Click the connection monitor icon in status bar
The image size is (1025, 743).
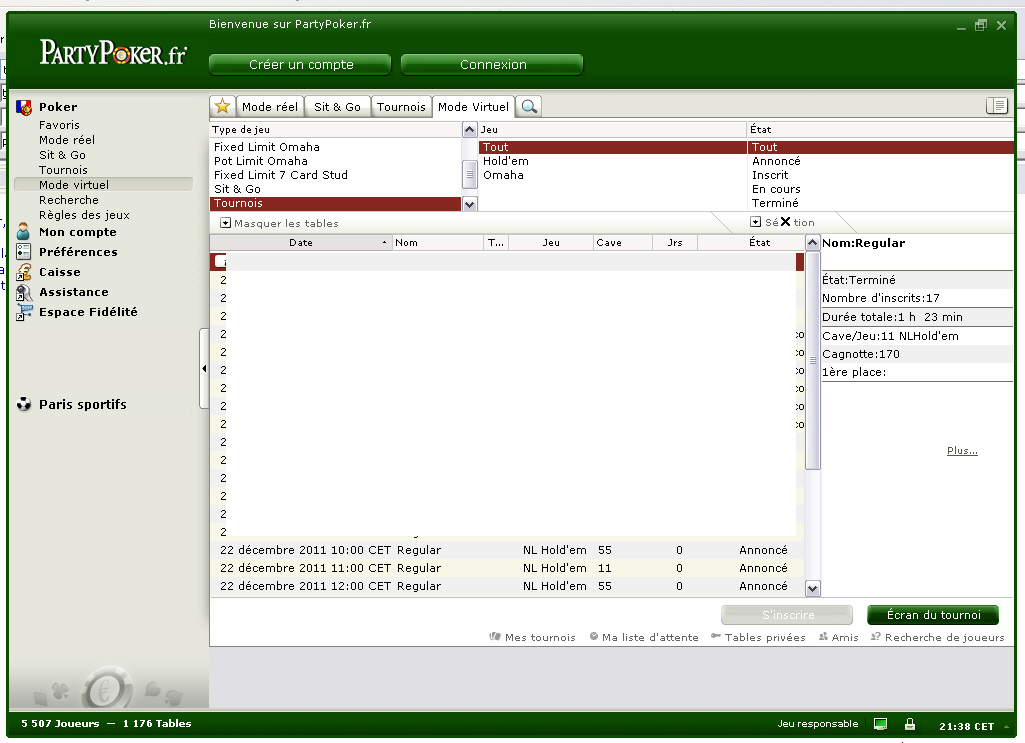(881, 724)
